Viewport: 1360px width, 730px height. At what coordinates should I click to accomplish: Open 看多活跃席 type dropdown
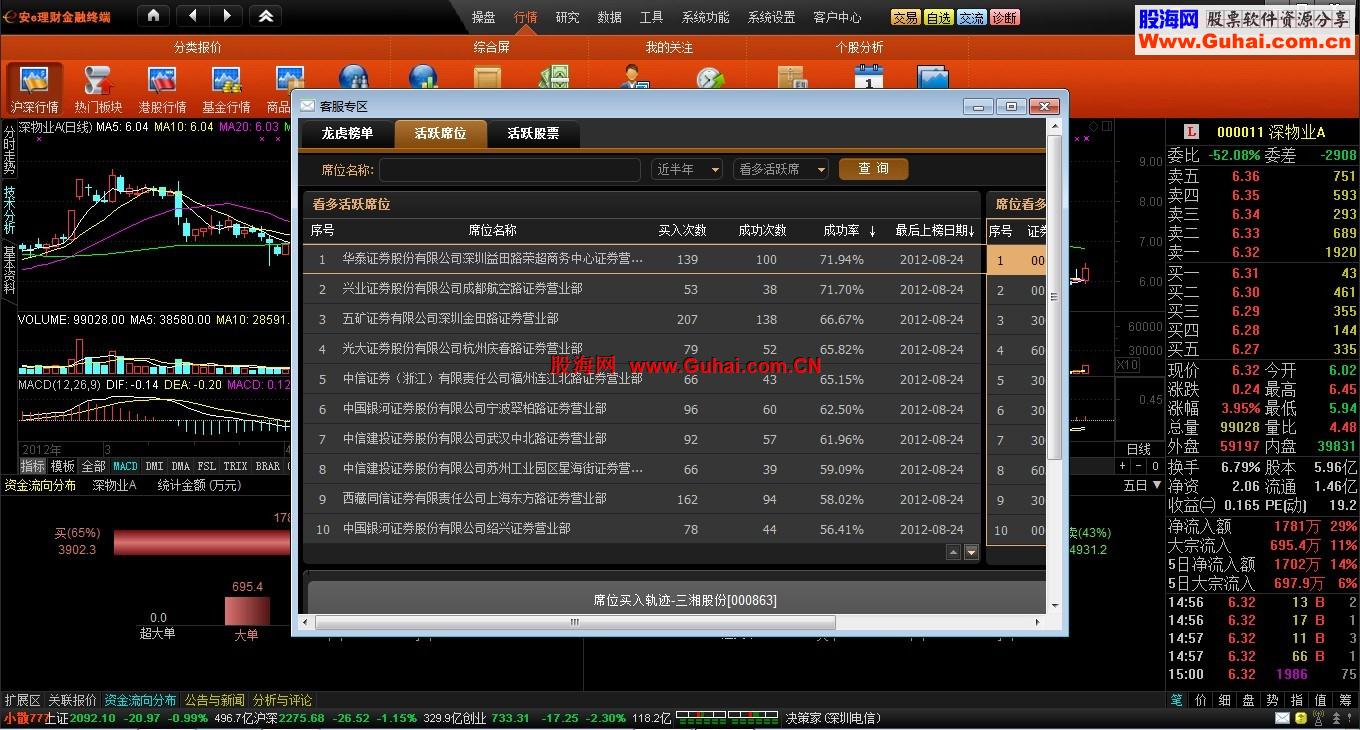[x=781, y=169]
